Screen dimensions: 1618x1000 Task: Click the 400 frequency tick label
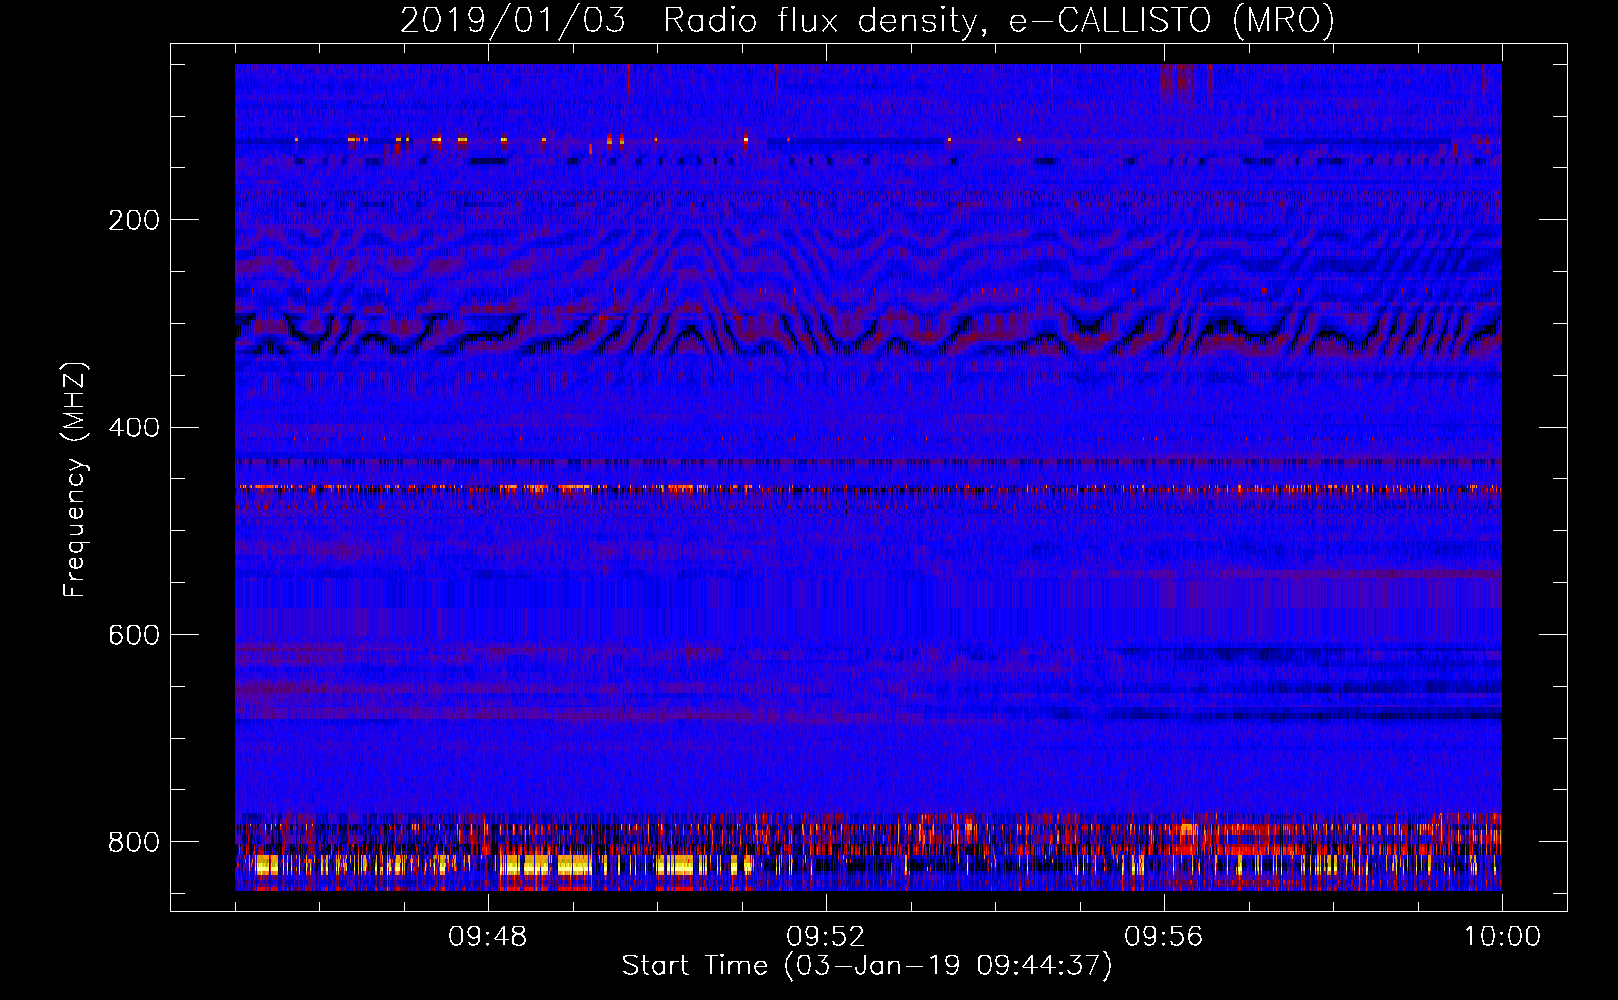134,428
